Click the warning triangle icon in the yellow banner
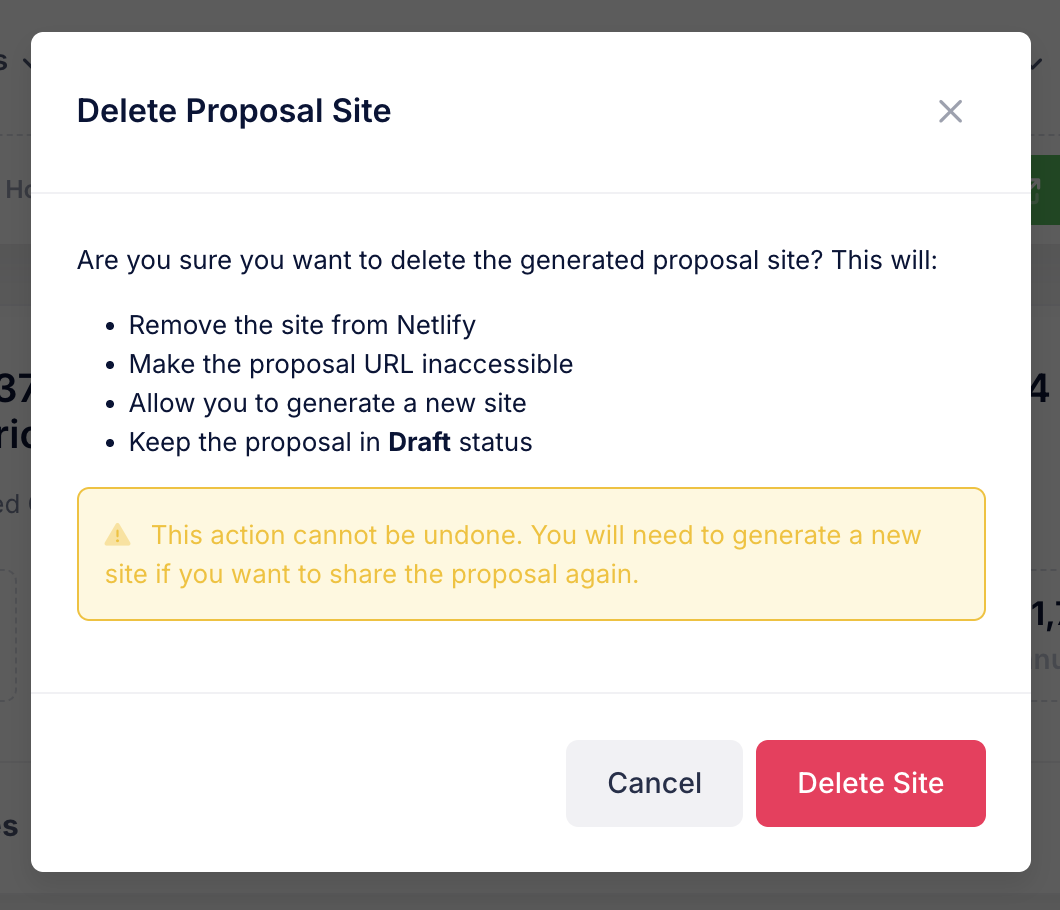1060x910 pixels. point(117,533)
